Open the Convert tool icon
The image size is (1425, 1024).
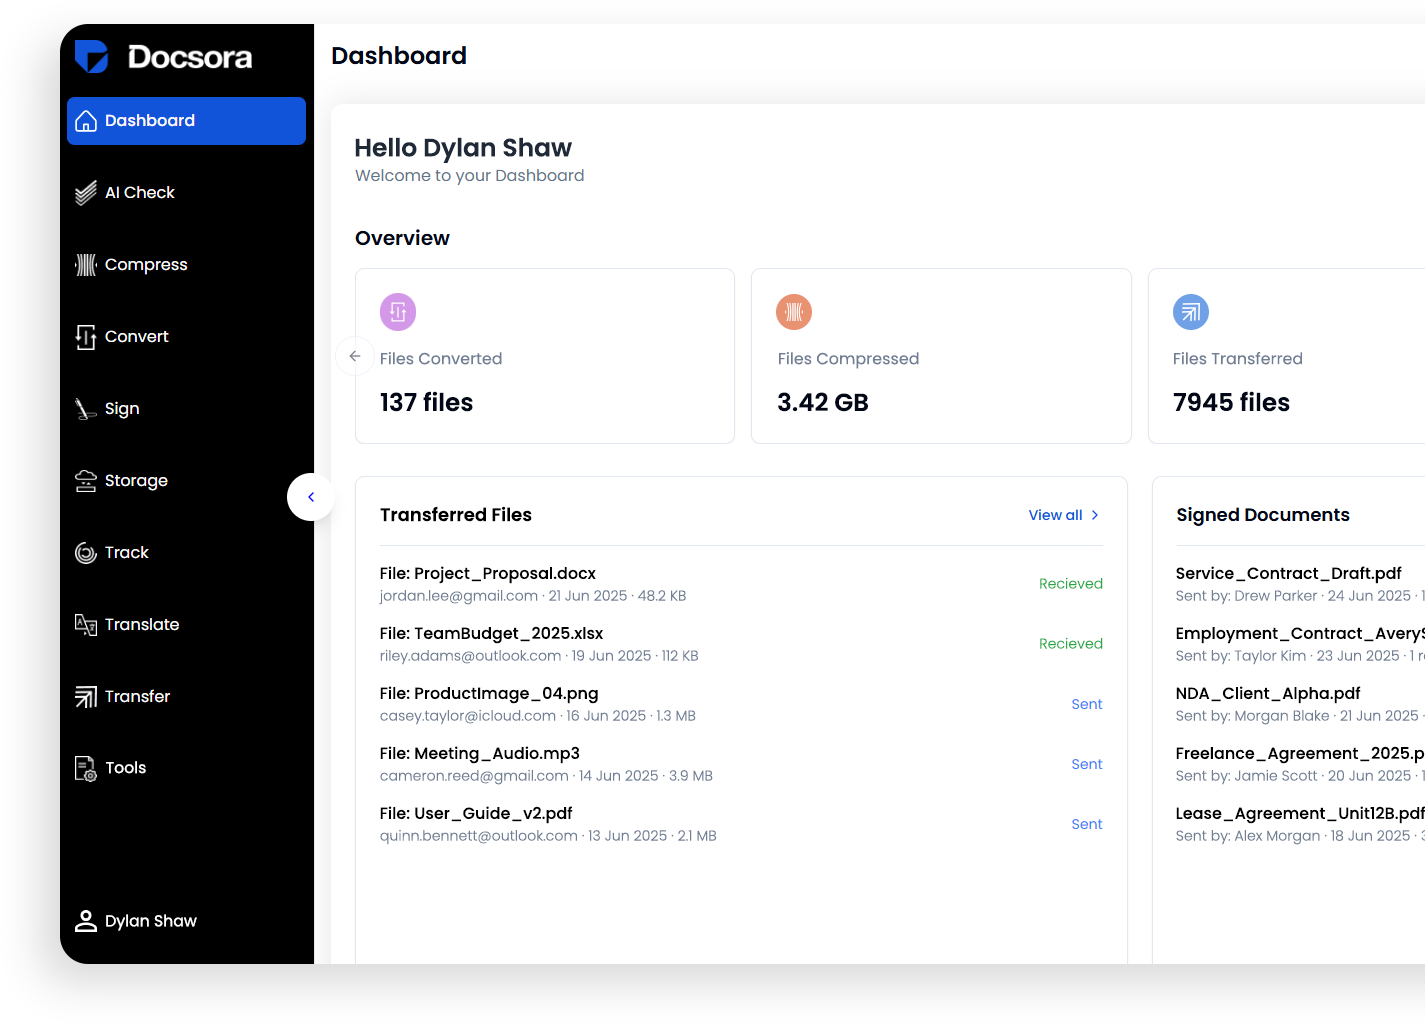pyautogui.click(x=86, y=337)
